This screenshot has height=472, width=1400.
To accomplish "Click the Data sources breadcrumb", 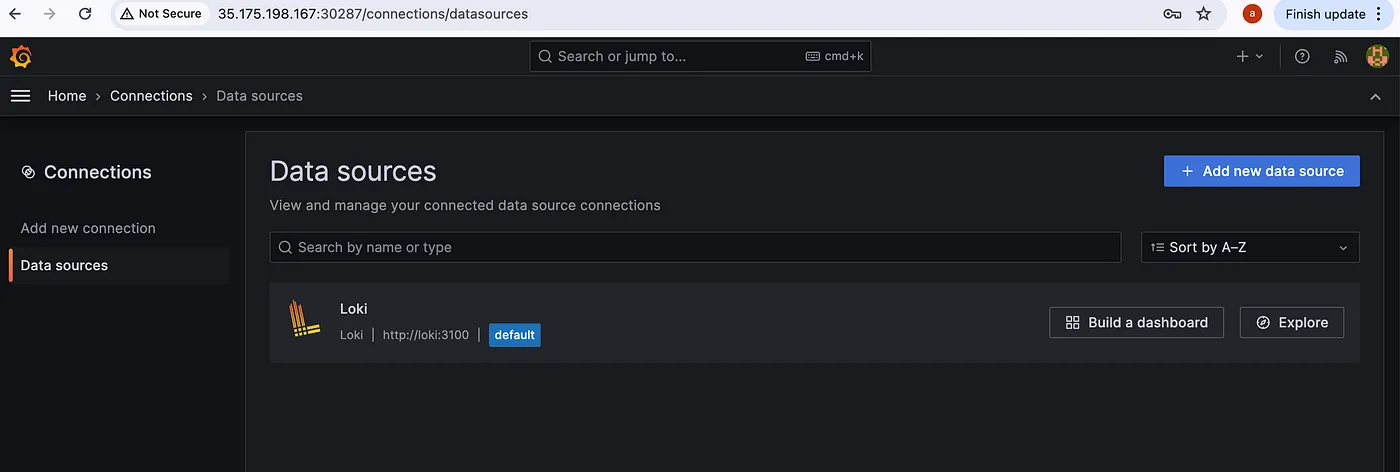I will [x=259, y=96].
